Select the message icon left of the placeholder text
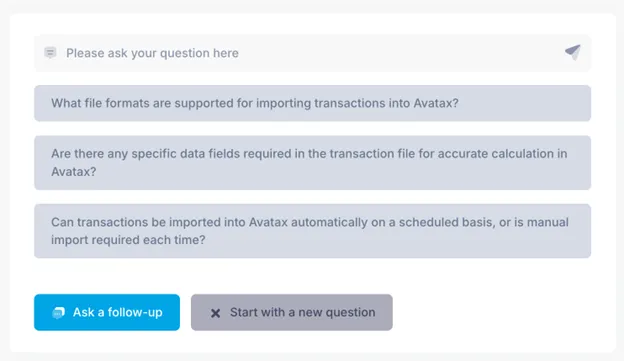624x361 pixels. click(x=50, y=53)
